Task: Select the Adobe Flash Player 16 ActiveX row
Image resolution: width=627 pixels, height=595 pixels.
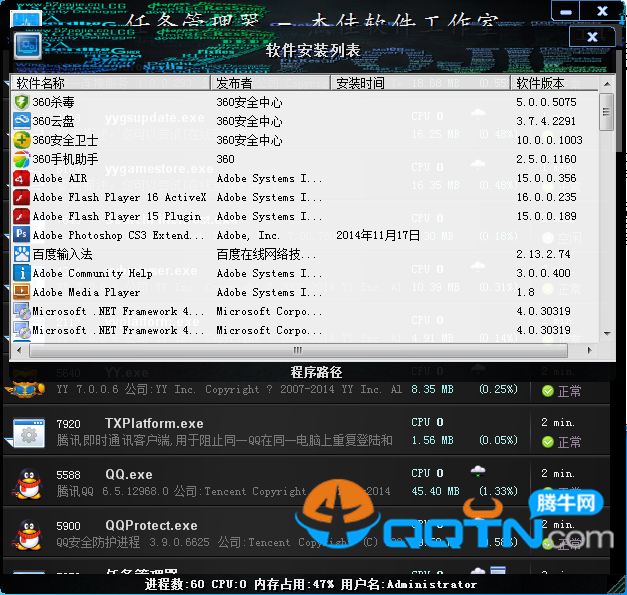Action: 119,197
